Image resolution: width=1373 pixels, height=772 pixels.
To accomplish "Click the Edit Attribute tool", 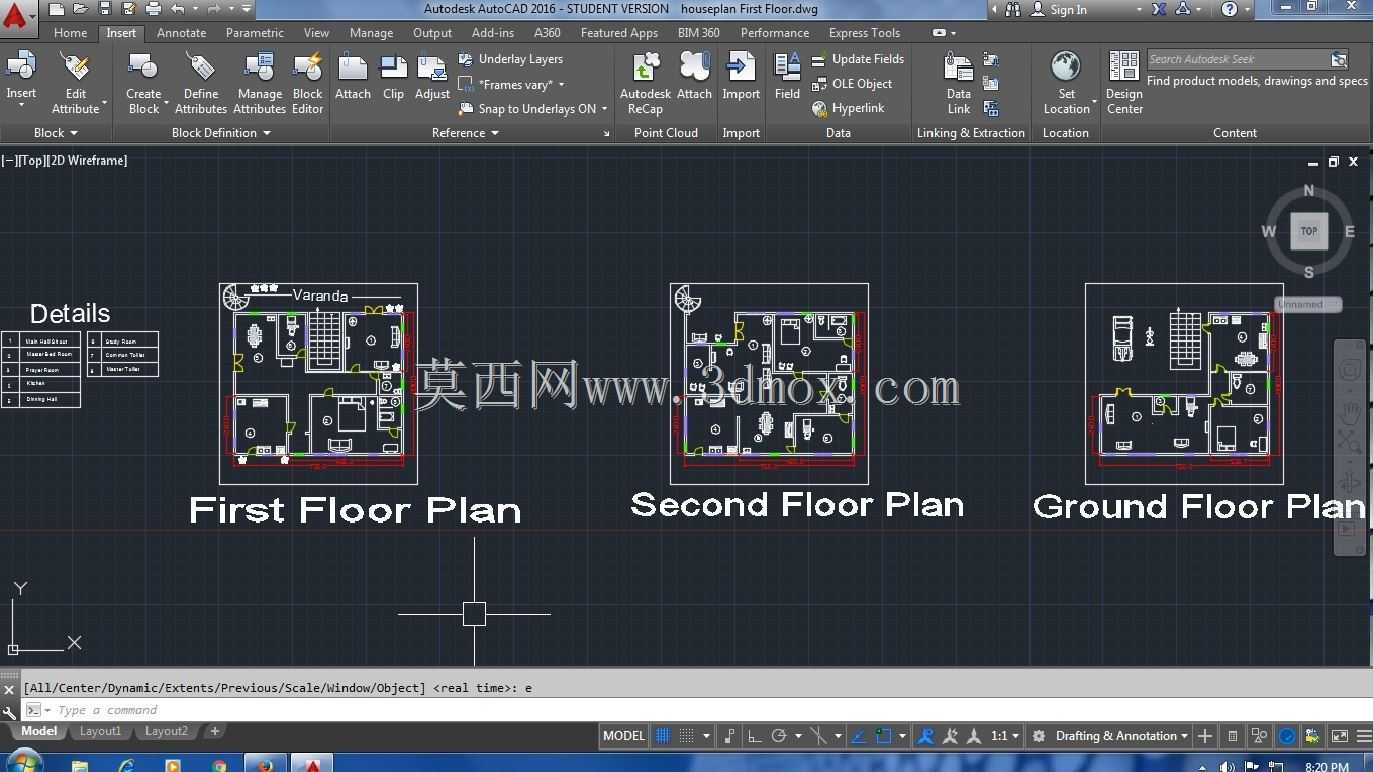I will (76, 83).
